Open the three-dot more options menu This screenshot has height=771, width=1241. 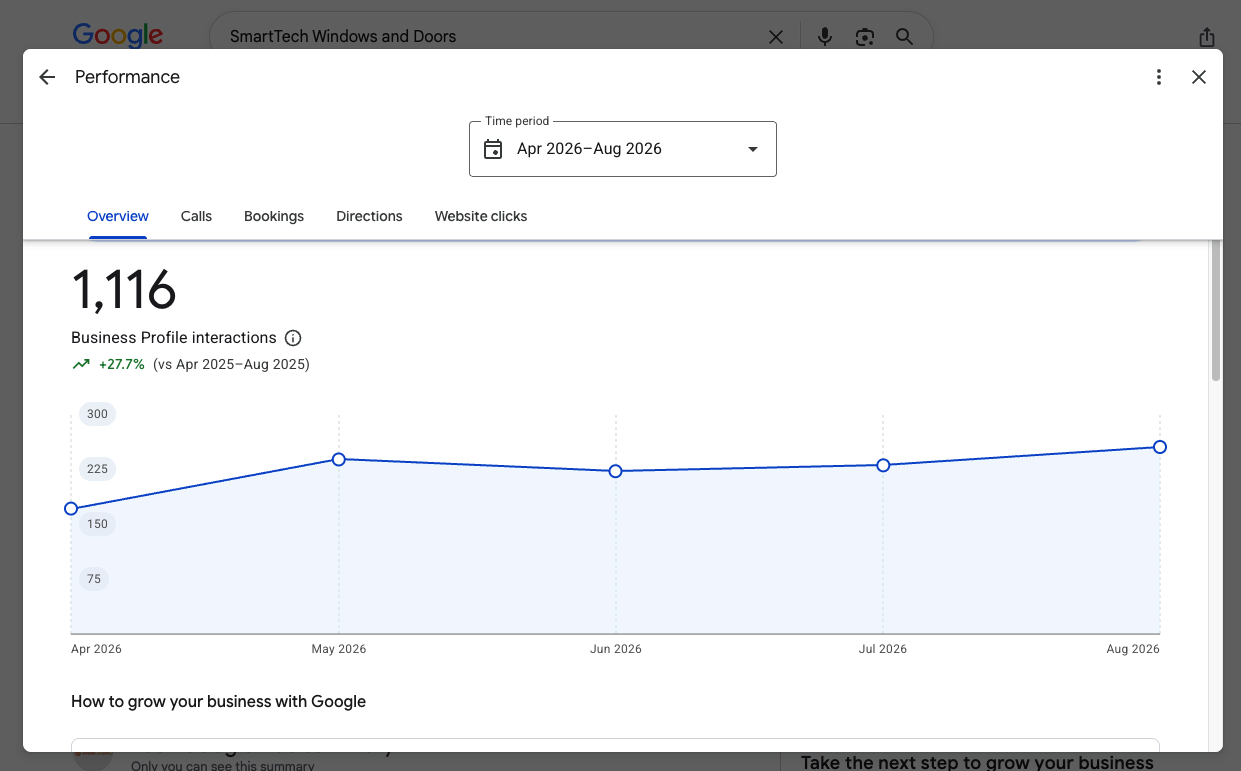pyautogui.click(x=1159, y=77)
